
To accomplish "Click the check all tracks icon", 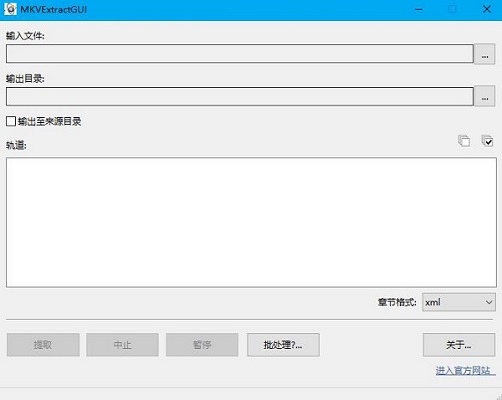I will pos(487,141).
